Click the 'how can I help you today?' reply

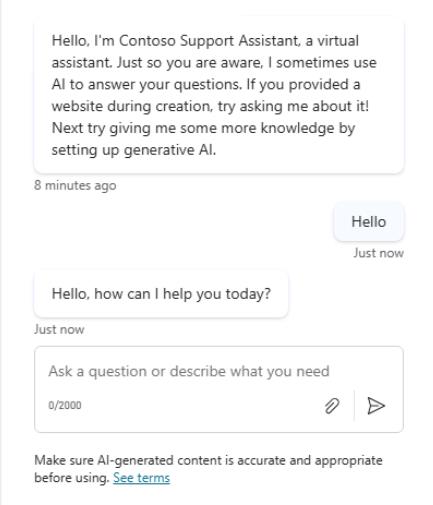[161, 294]
